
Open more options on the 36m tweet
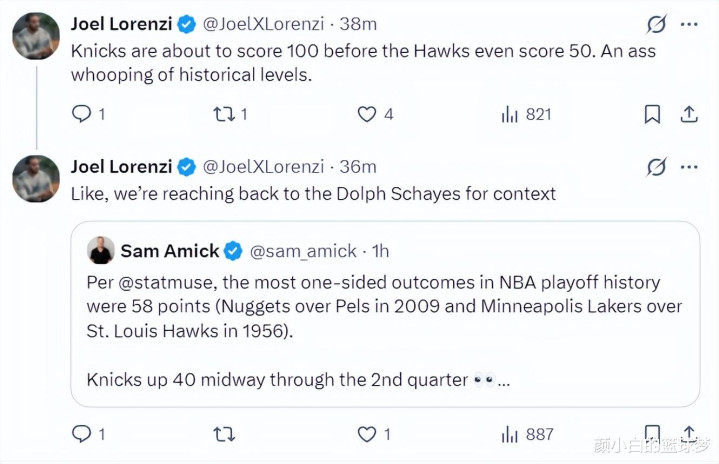[689, 167]
